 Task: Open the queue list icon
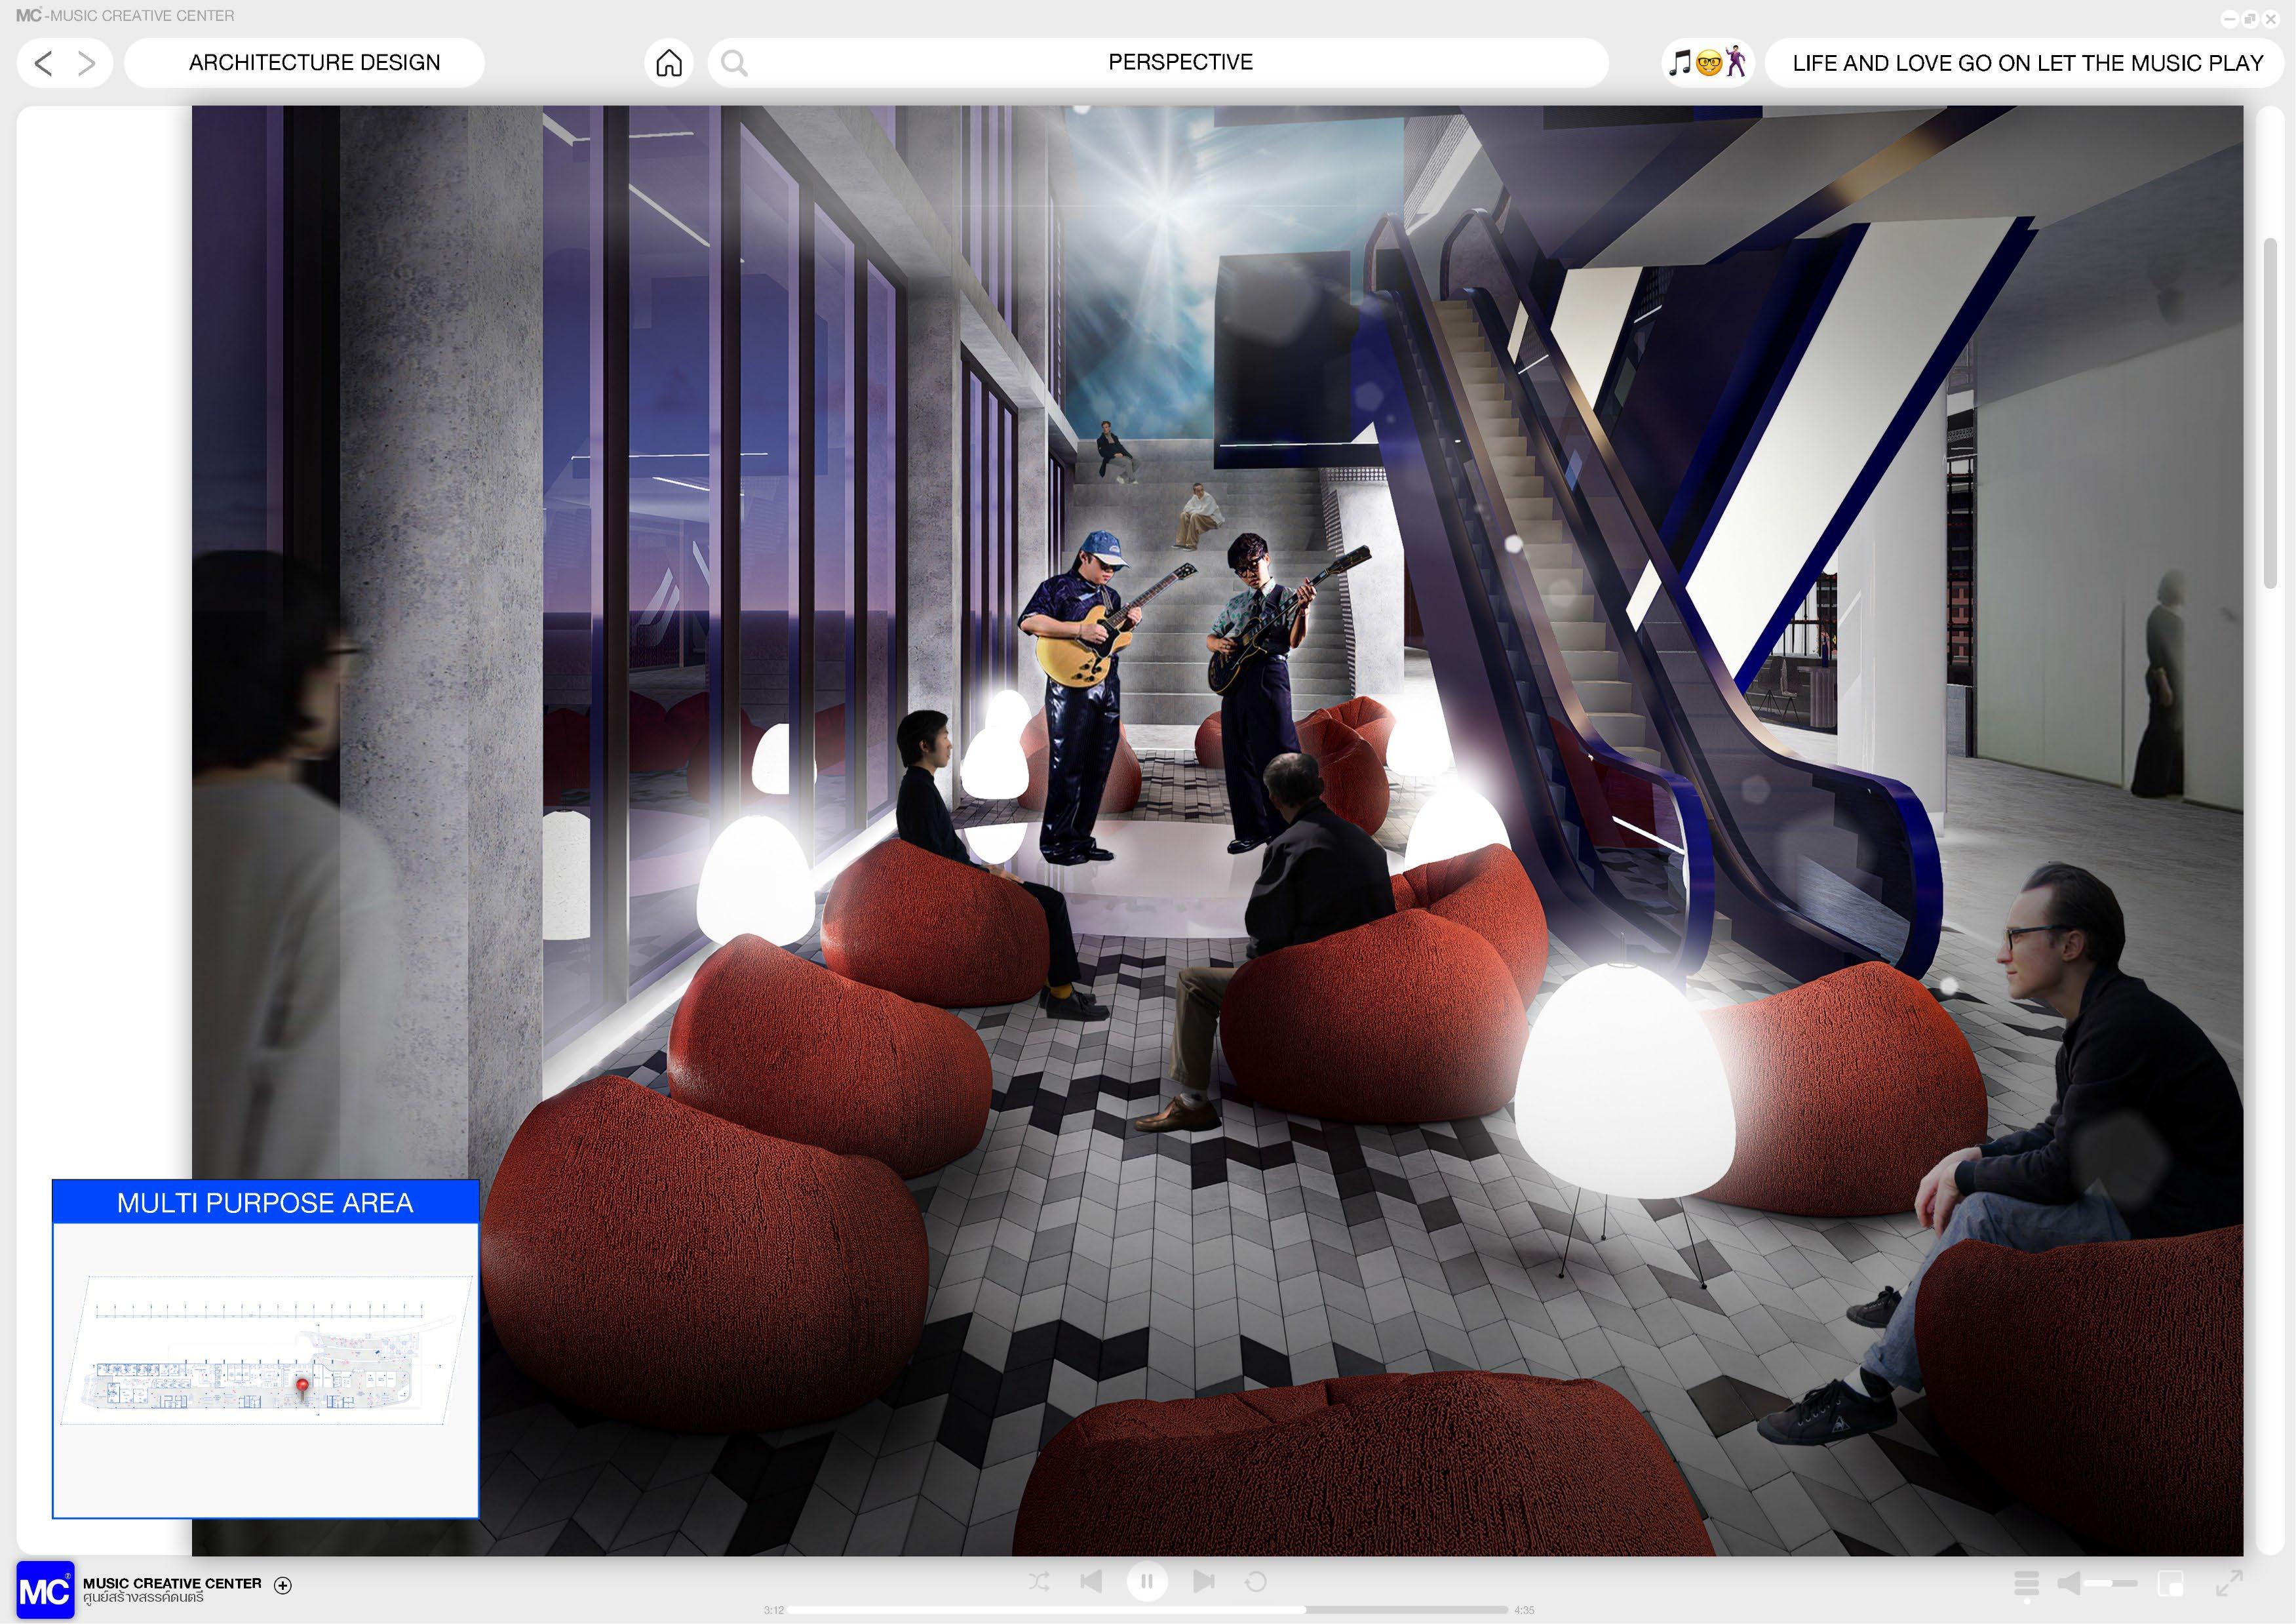pos(2026,1583)
